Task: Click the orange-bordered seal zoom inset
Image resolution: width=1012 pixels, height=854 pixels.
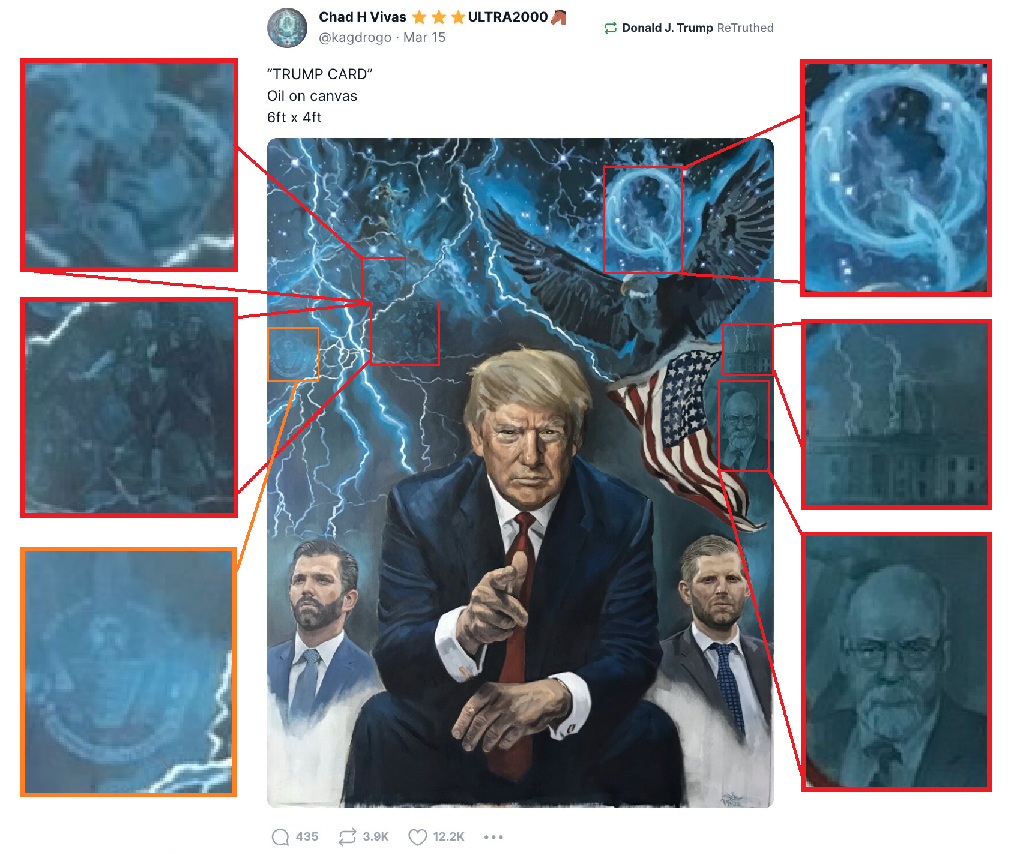Action: tap(128, 672)
